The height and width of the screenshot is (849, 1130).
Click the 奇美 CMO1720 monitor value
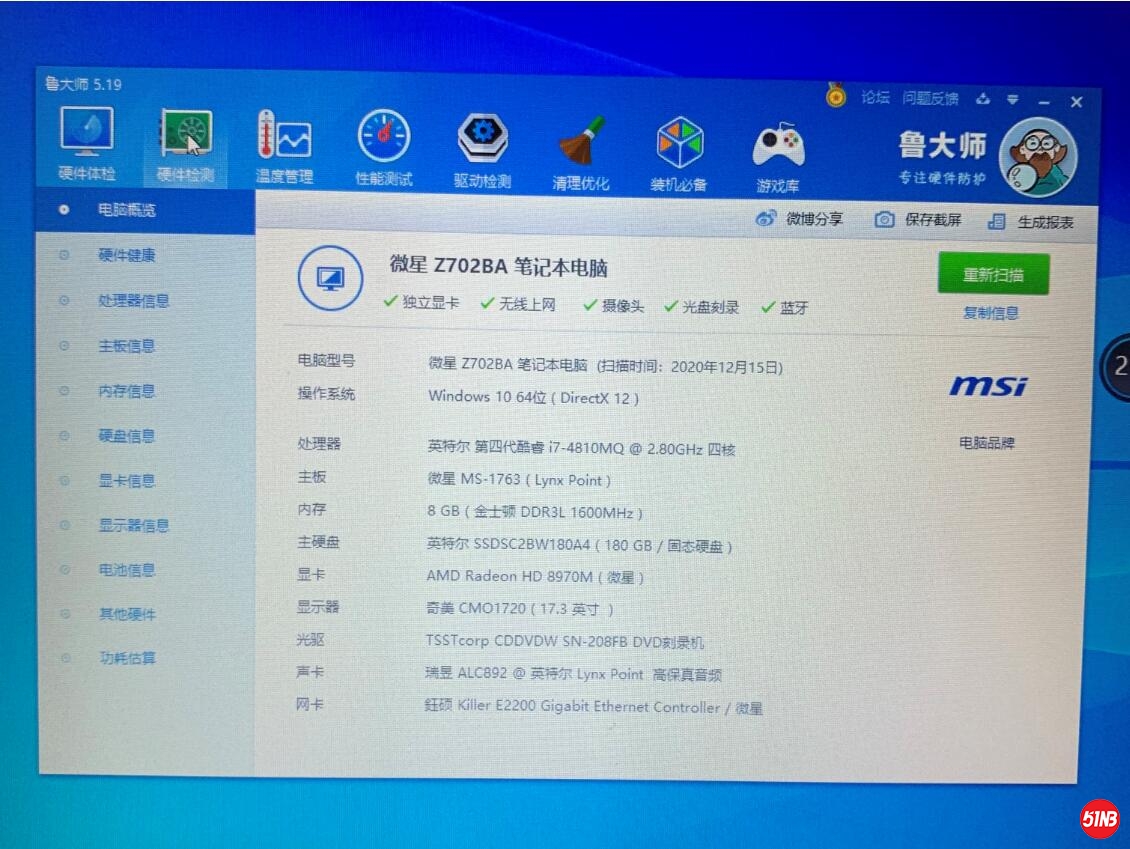[520, 609]
